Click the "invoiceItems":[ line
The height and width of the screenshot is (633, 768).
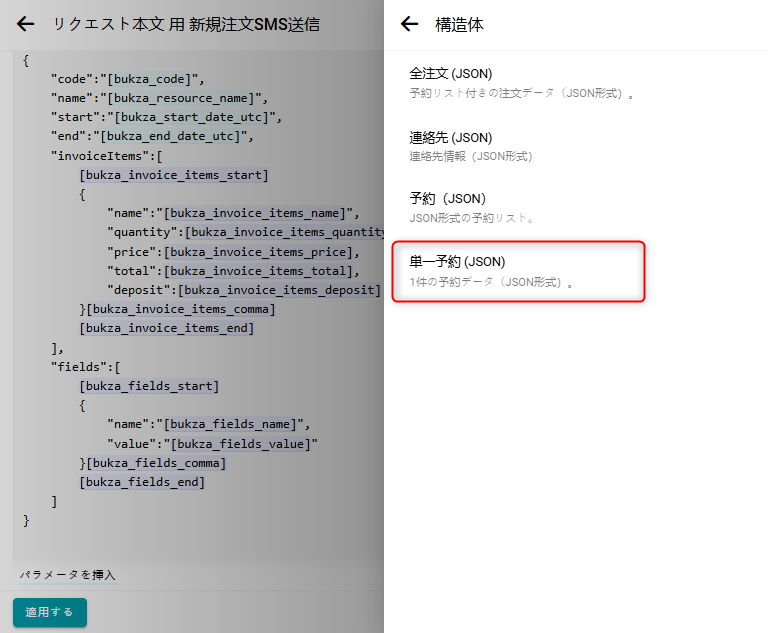pos(106,156)
